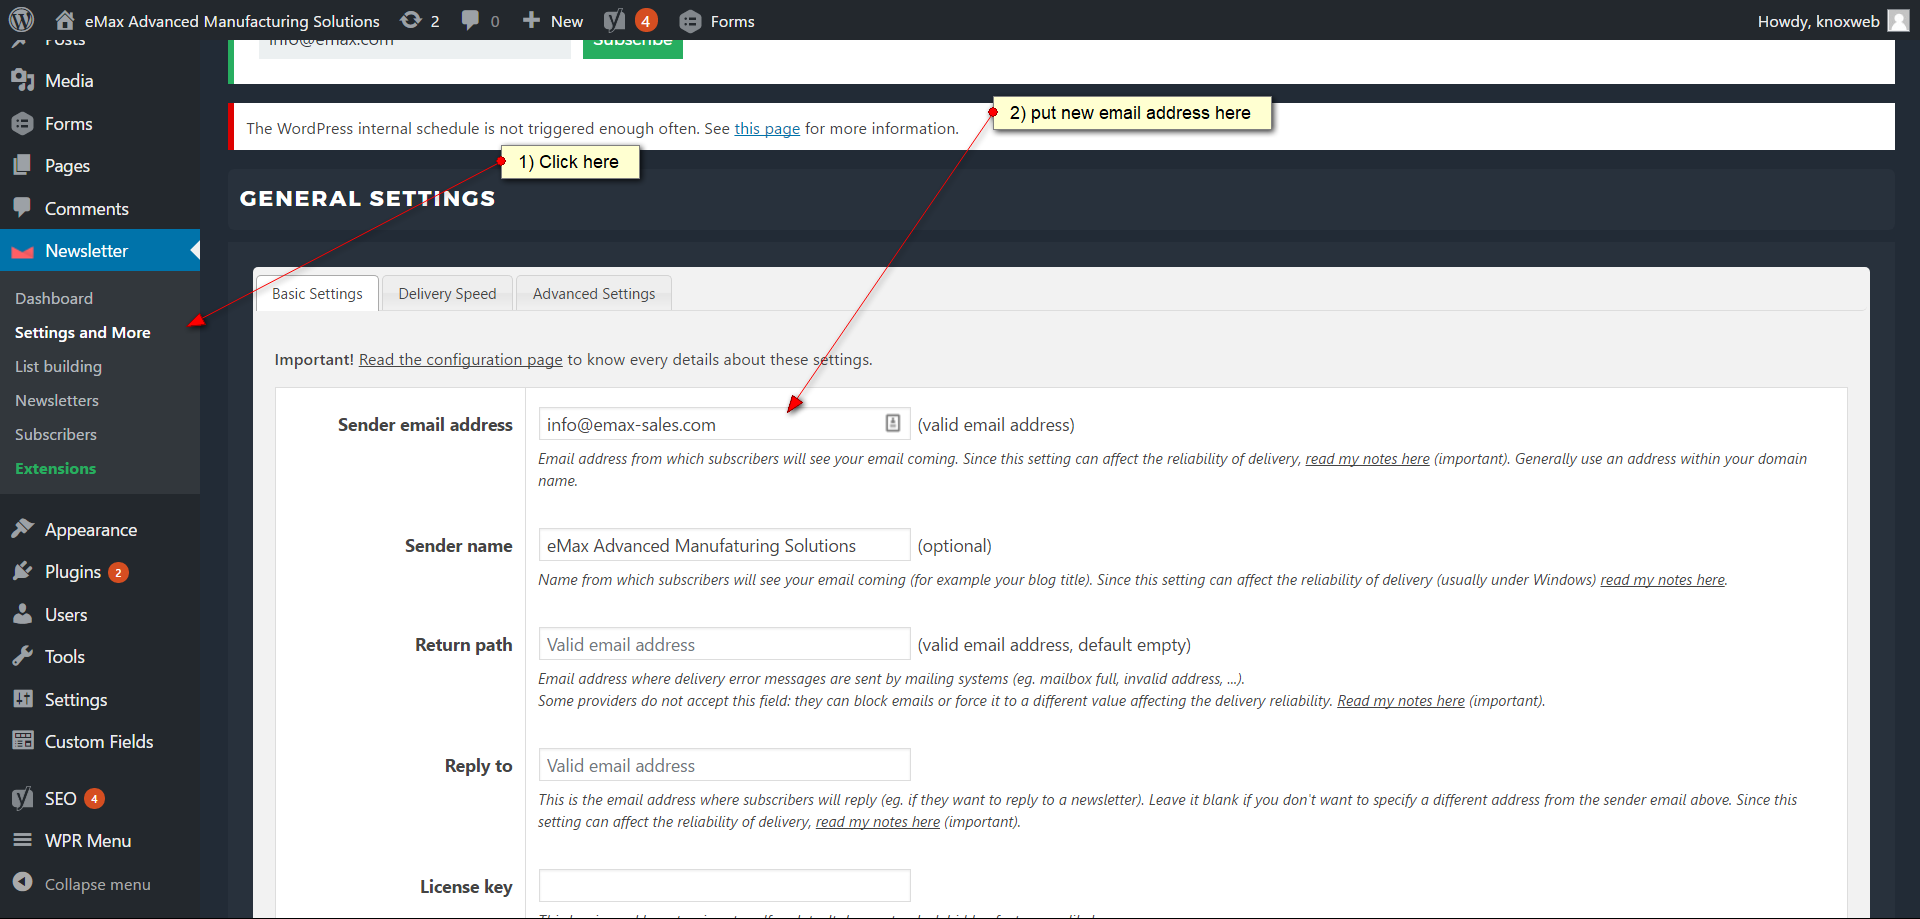Open the Delivery Speed tab
This screenshot has height=919, width=1920.
pos(447,294)
